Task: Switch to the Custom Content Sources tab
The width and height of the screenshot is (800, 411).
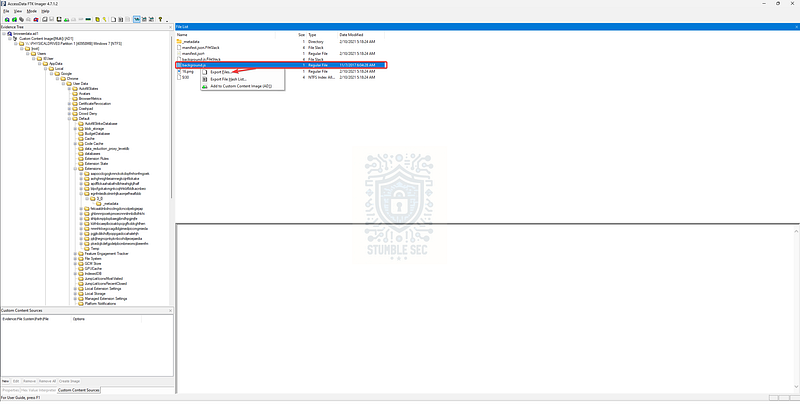Action: (79, 390)
